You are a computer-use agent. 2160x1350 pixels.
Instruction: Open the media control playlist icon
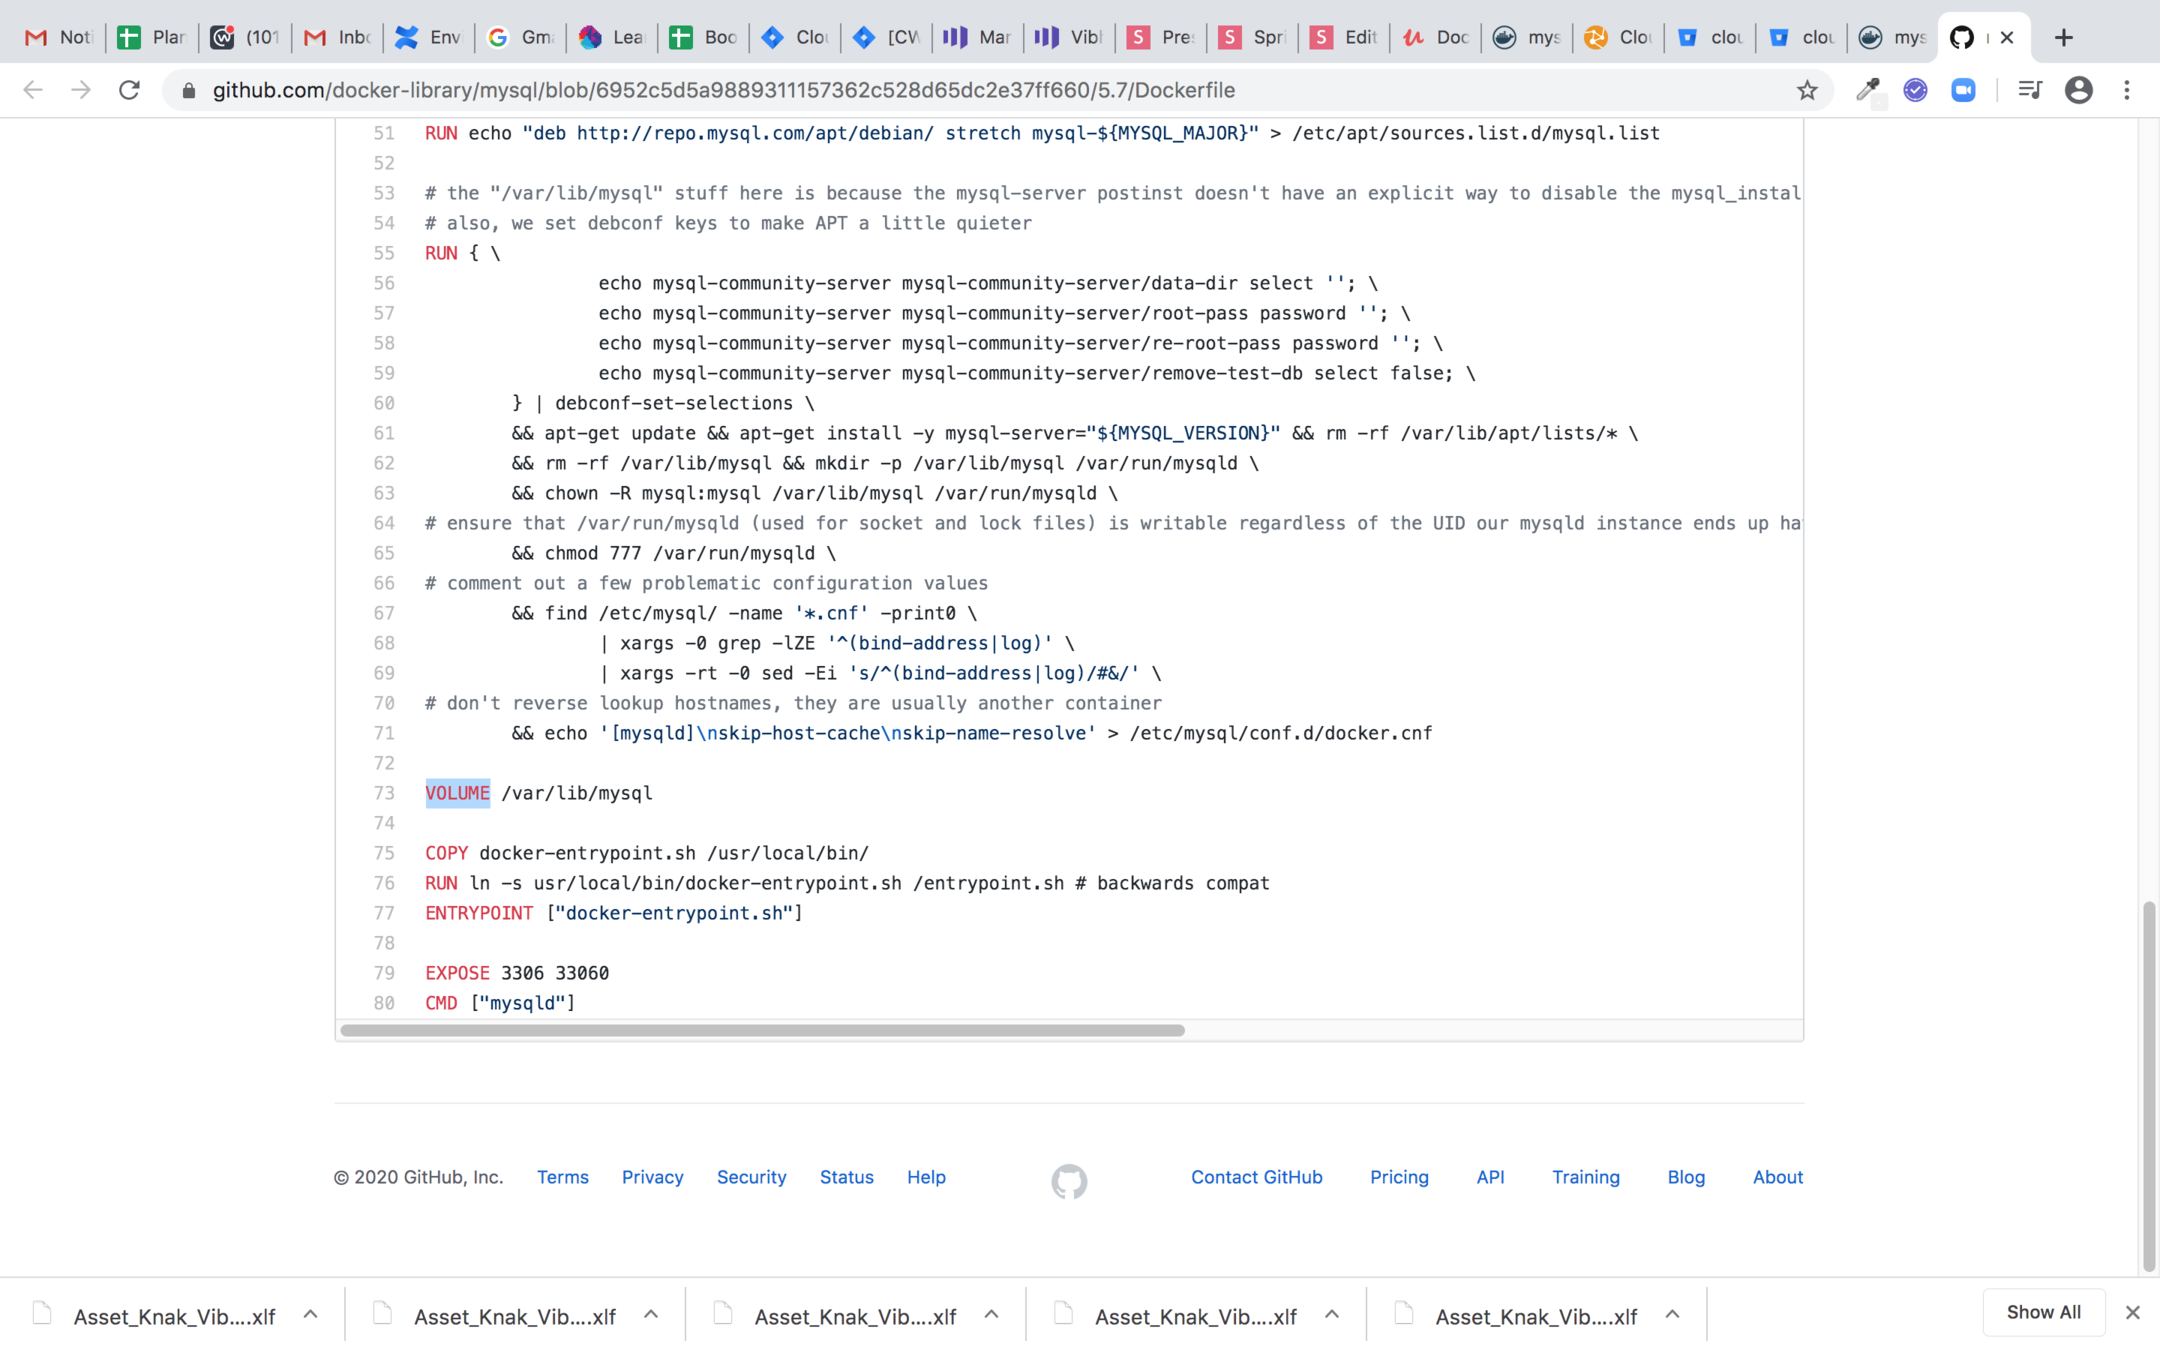[x=2029, y=90]
